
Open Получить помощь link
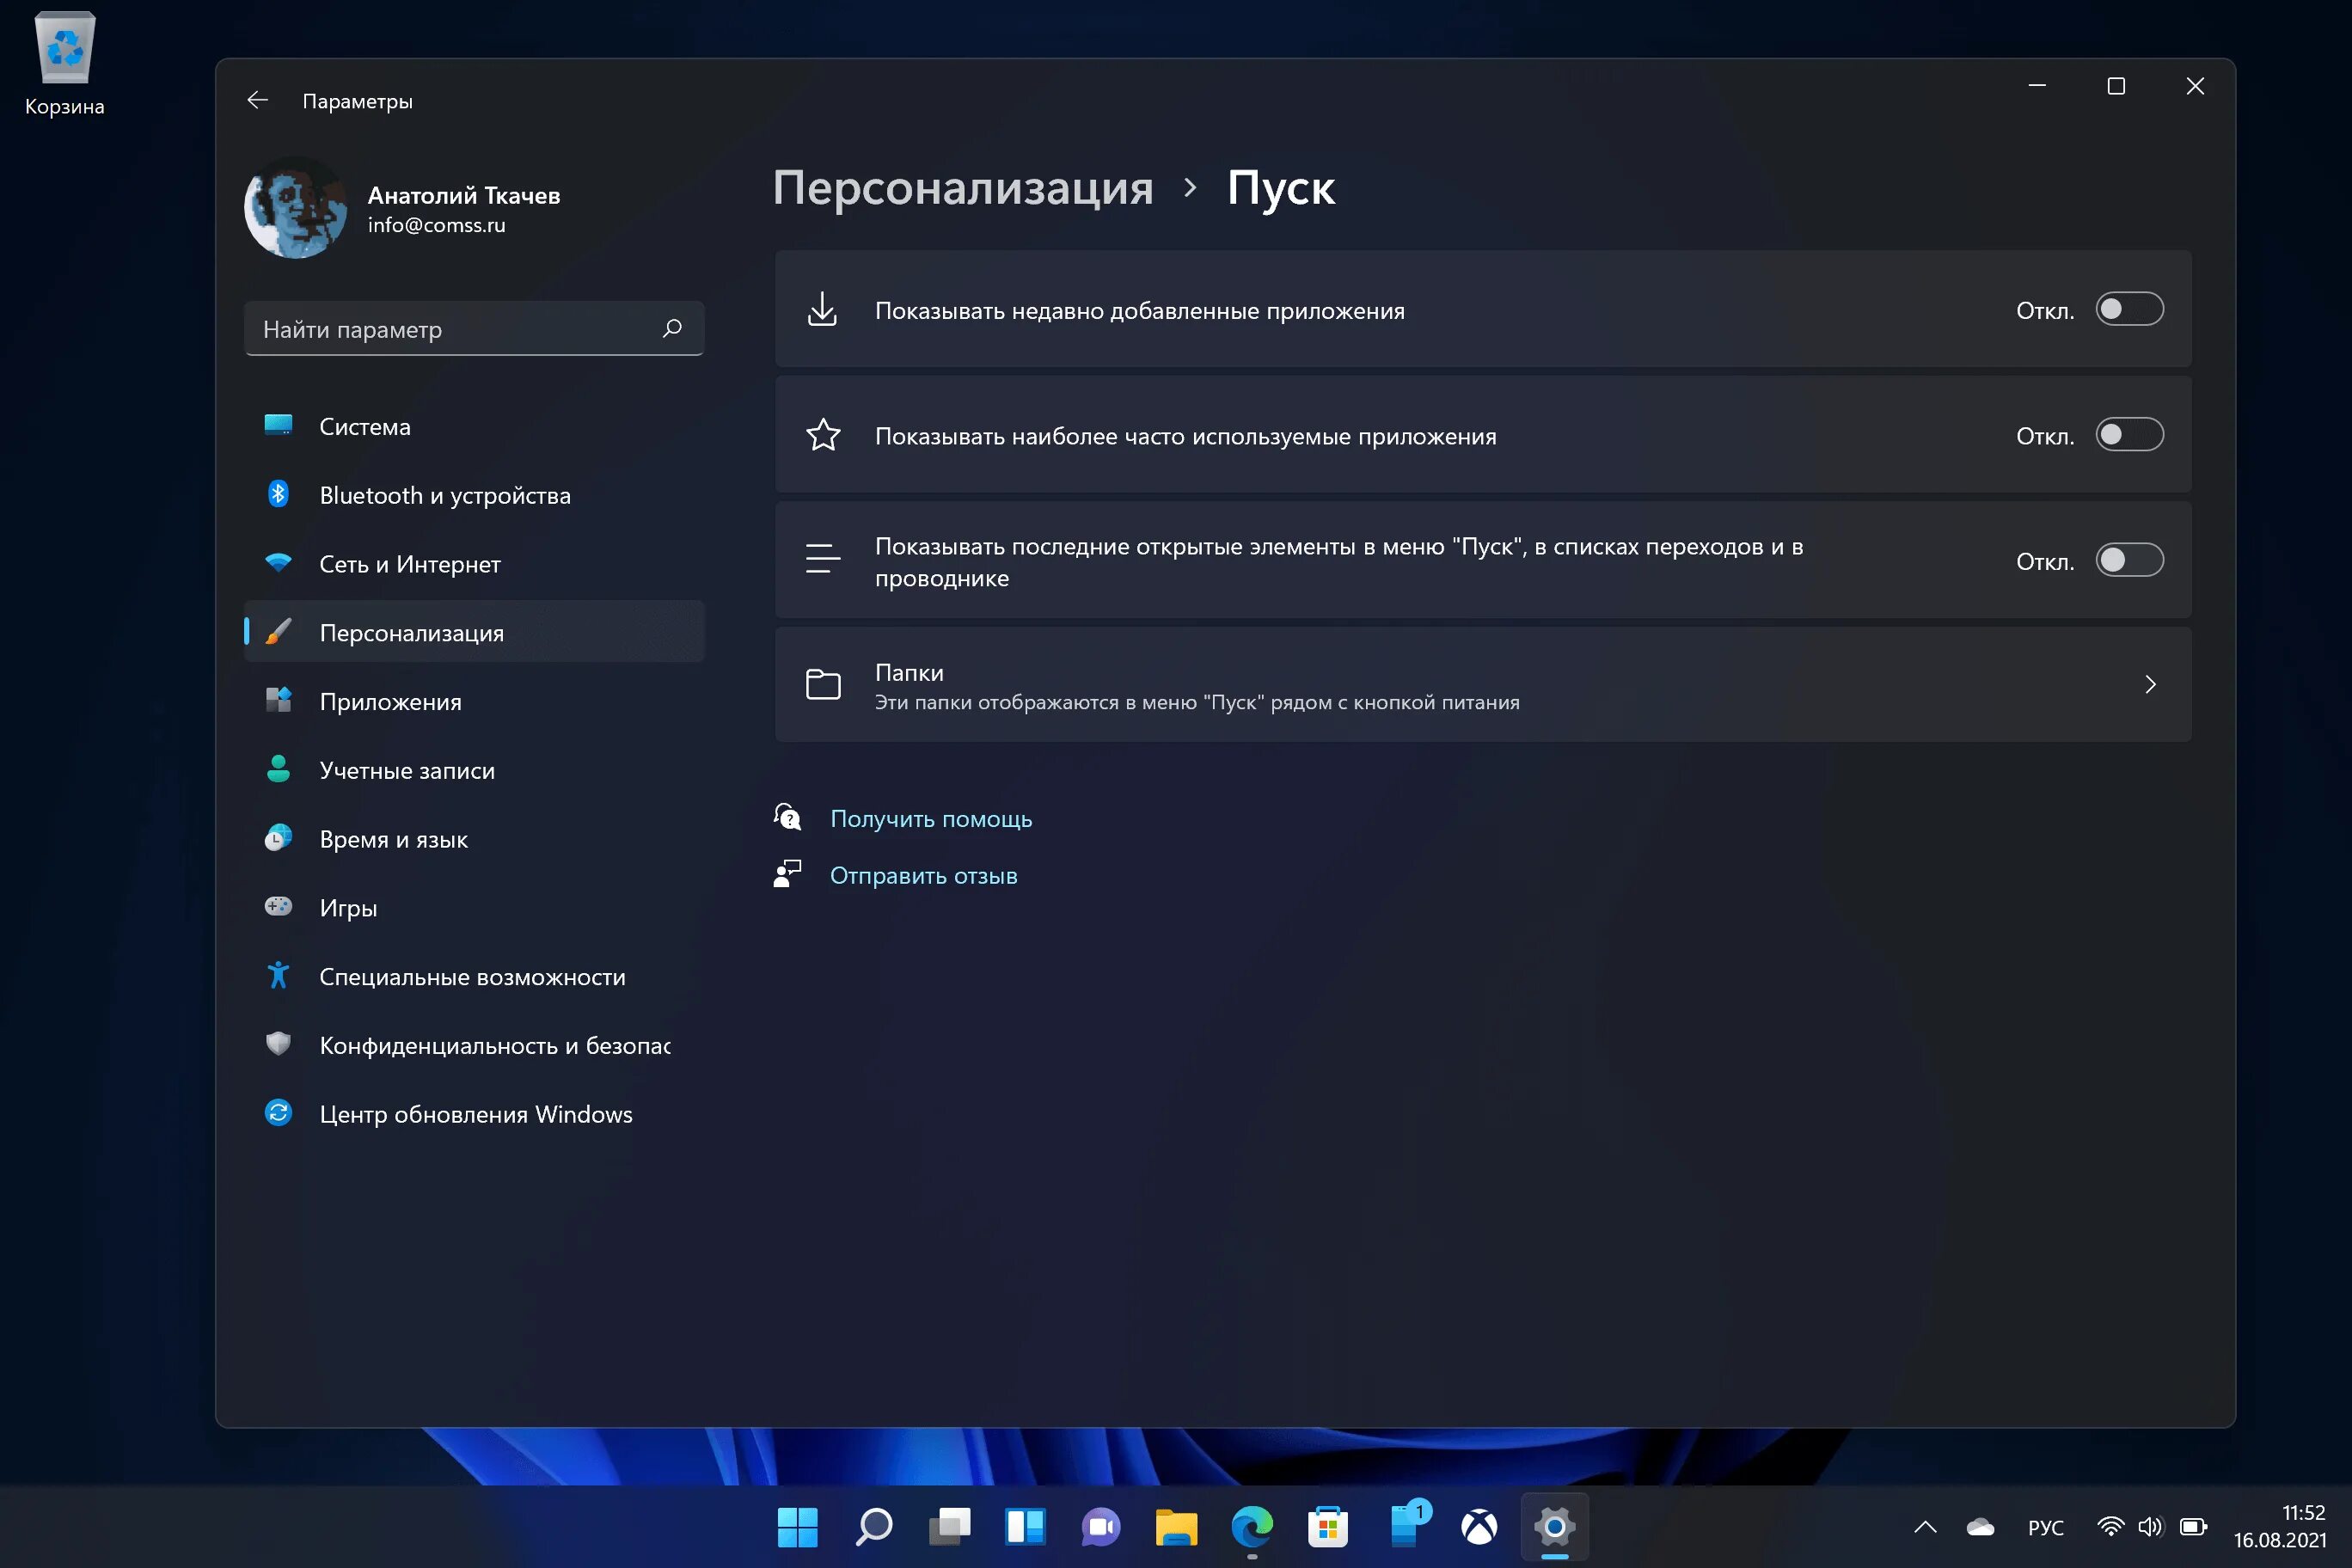tap(931, 819)
